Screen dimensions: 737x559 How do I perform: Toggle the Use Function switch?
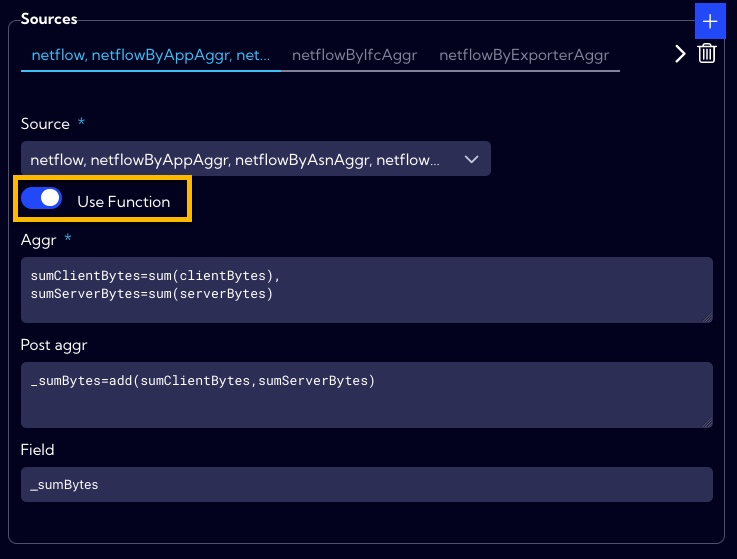click(x=41, y=198)
